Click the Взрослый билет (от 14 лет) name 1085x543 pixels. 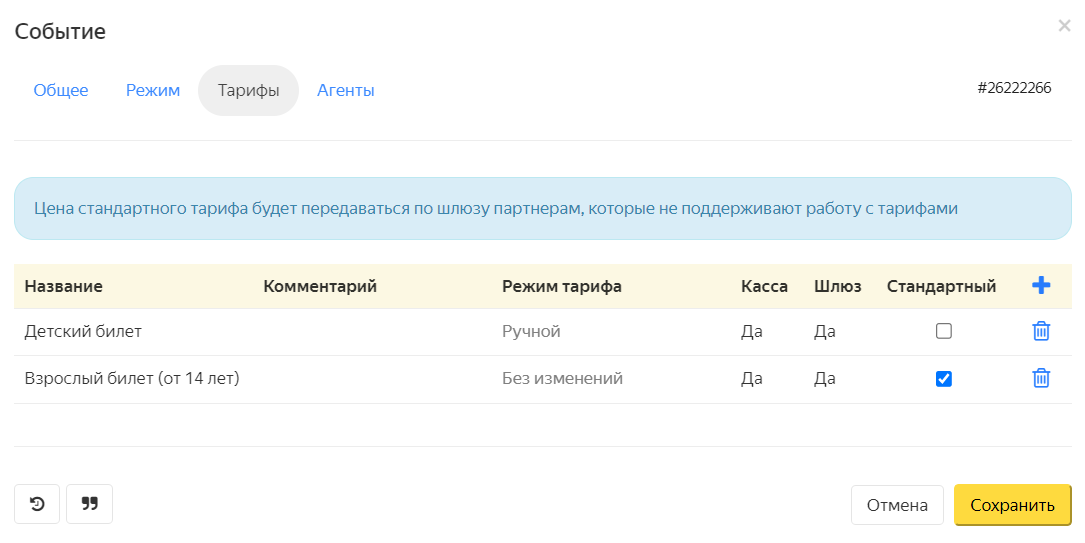(132, 378)
